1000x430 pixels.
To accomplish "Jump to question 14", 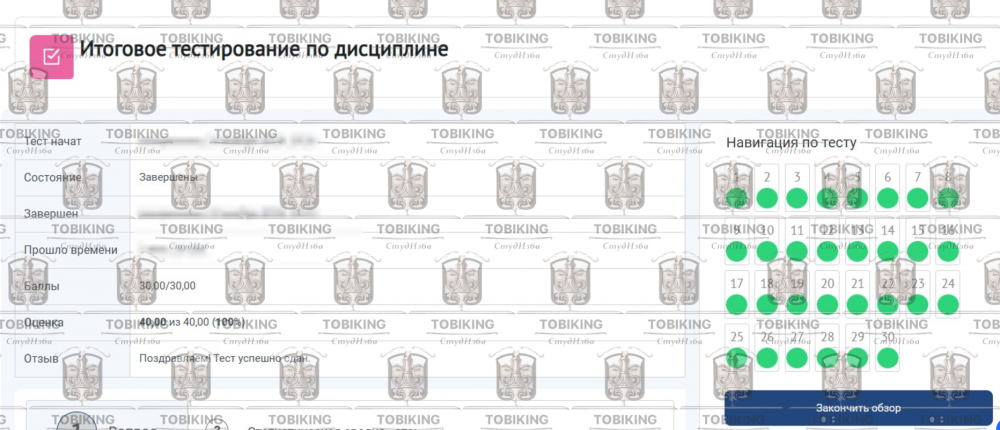I will [x=887, y=240].
